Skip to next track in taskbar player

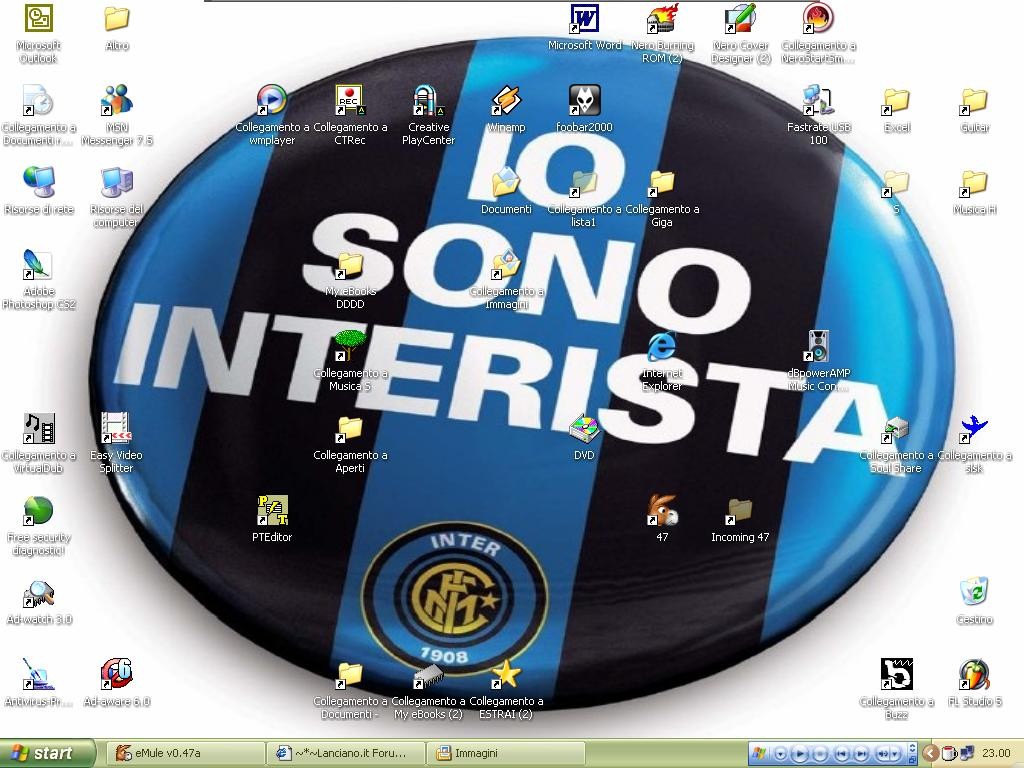(x=862, y=754)
